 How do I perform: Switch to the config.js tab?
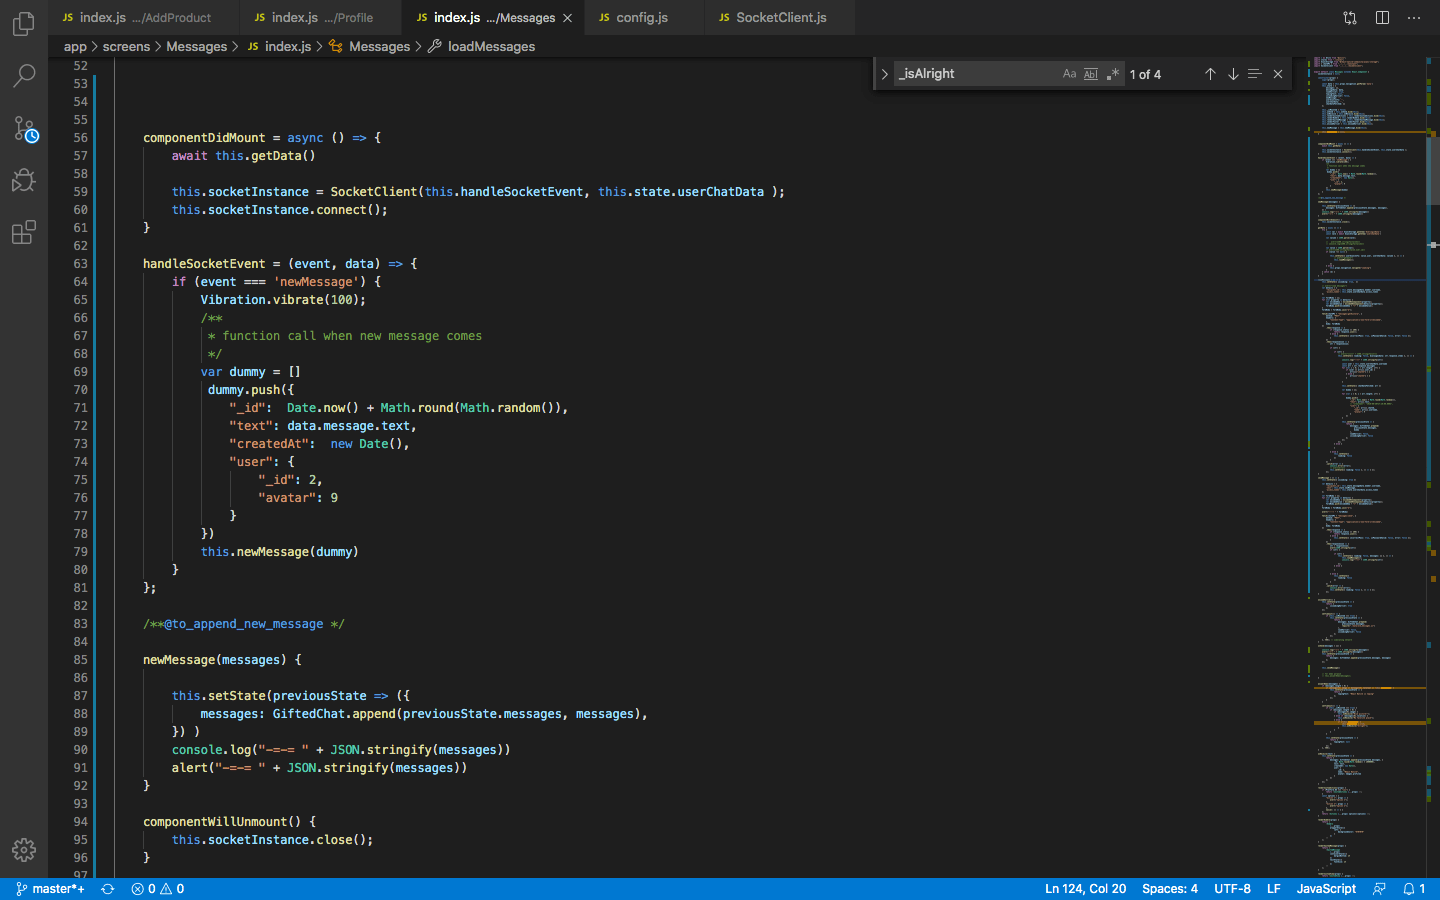pos(643,18)
